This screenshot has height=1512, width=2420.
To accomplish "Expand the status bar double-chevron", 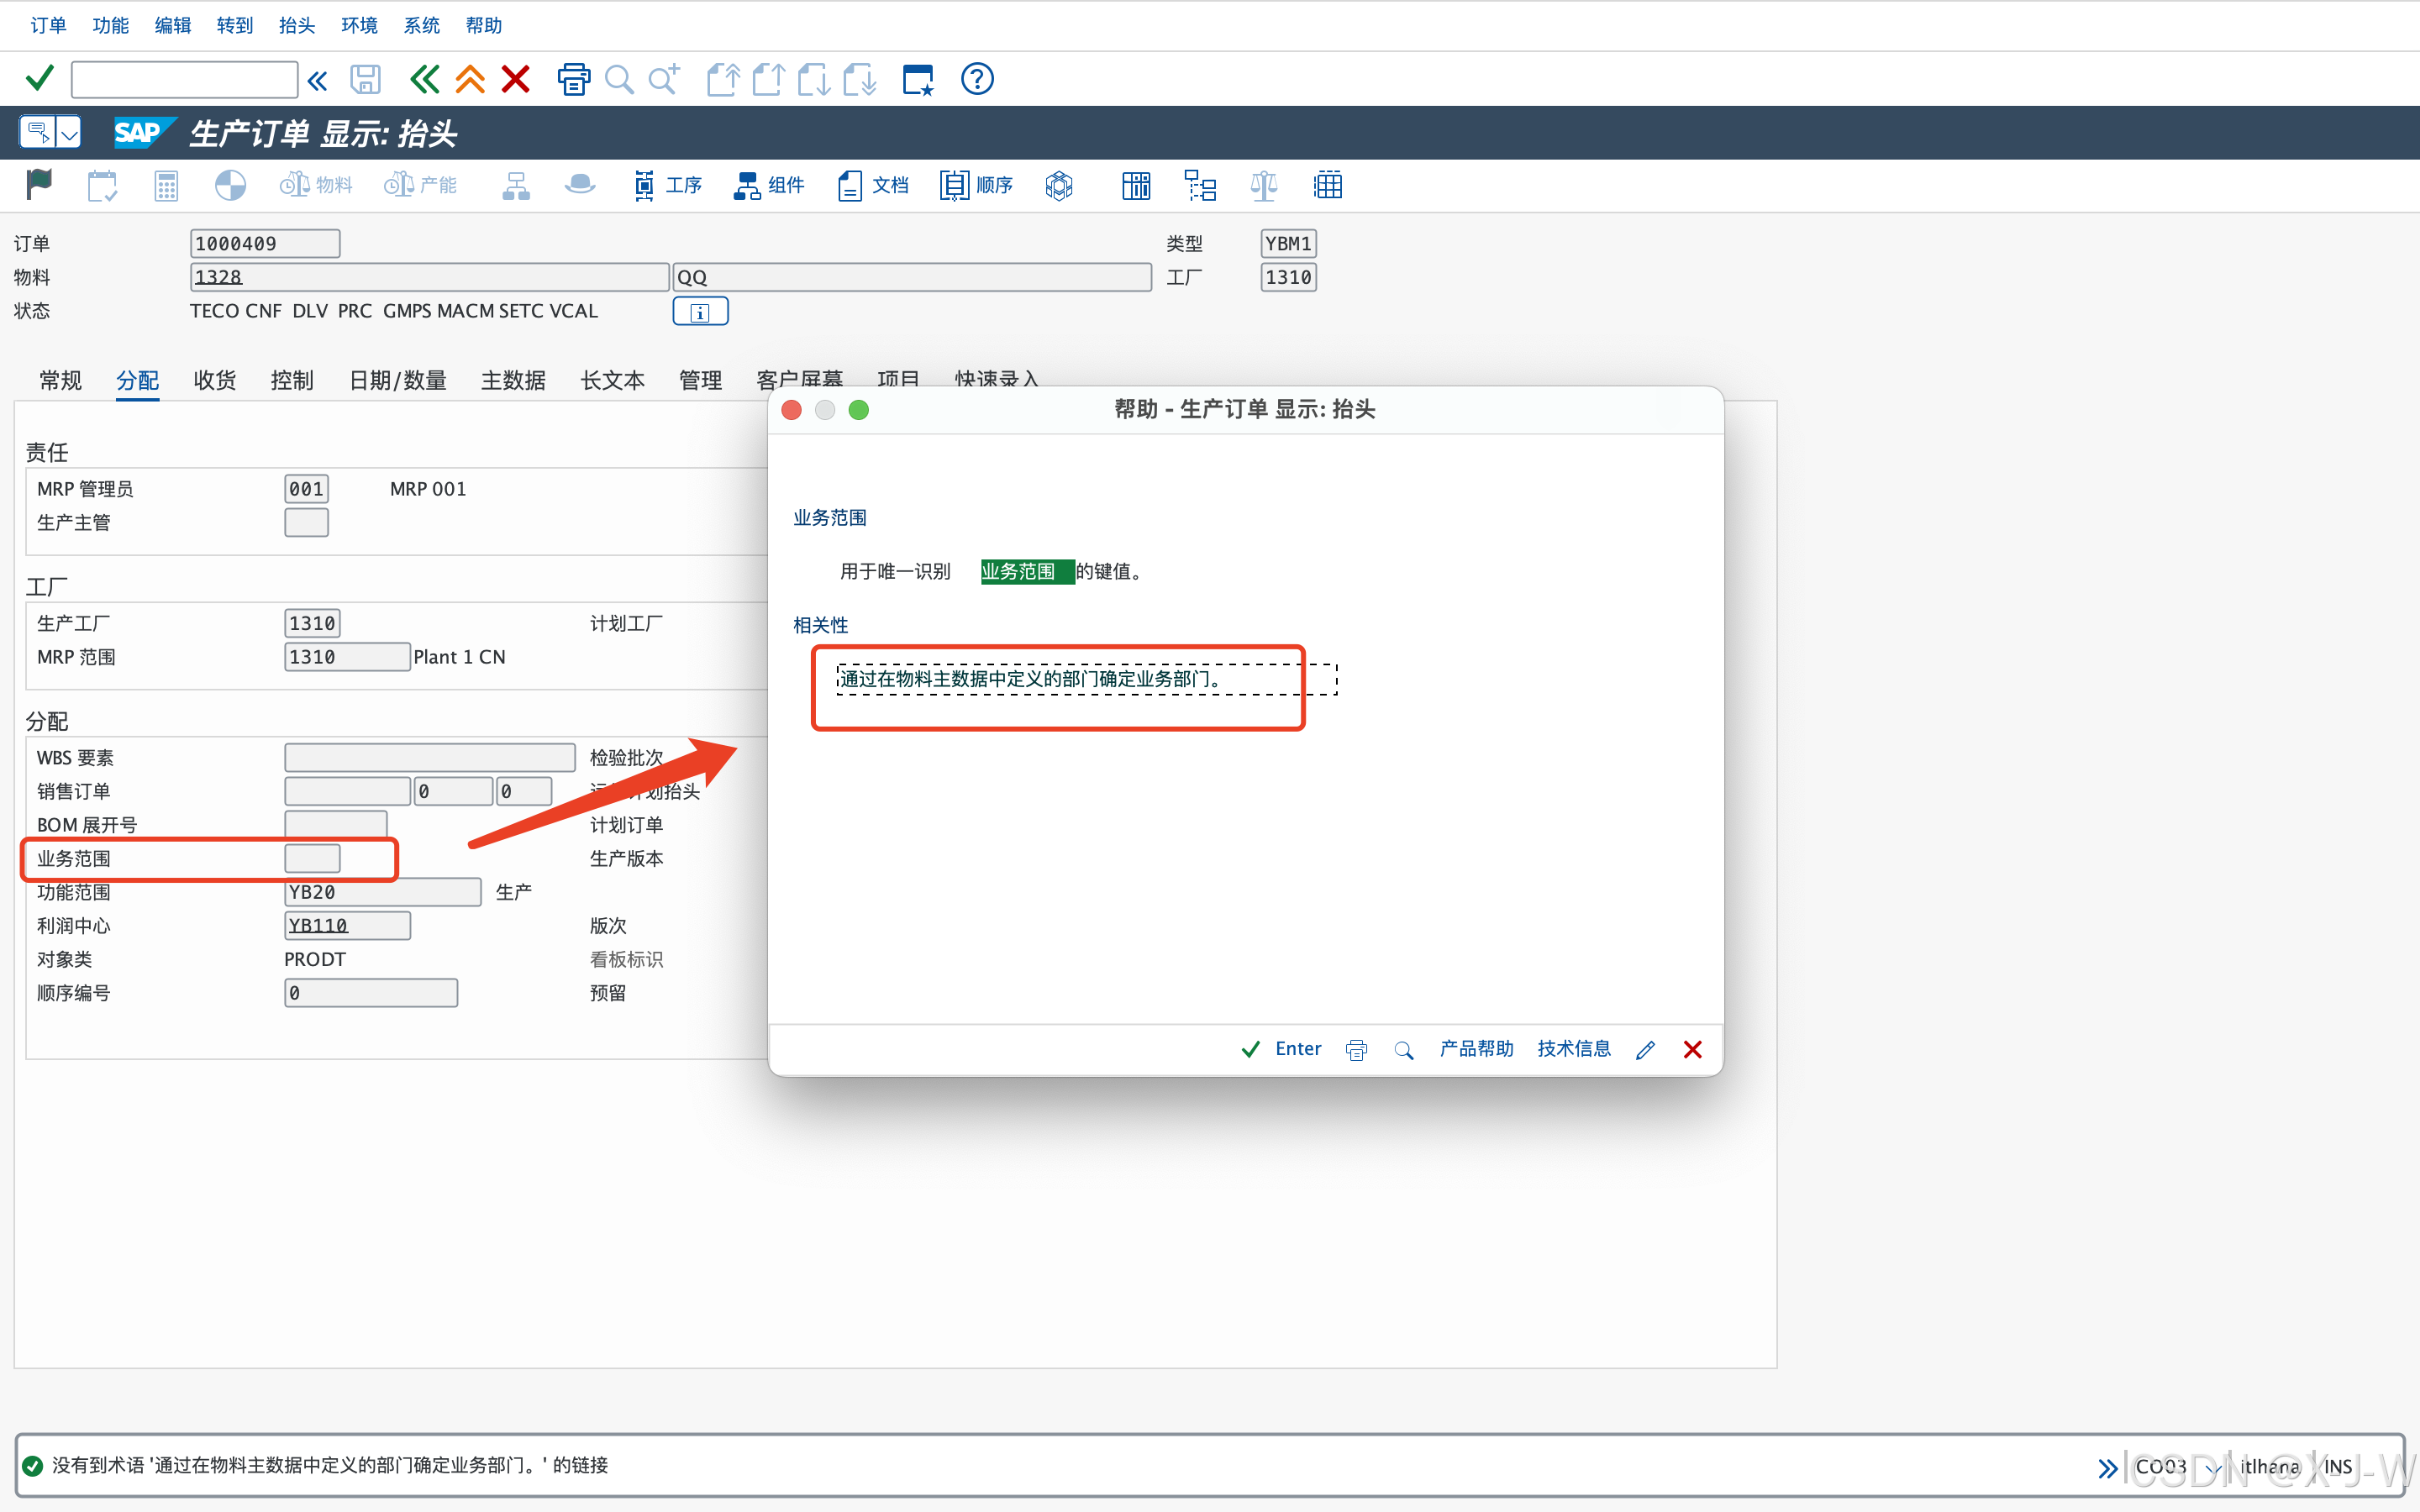I will pyautogui.click(x=2107, y=1467).
